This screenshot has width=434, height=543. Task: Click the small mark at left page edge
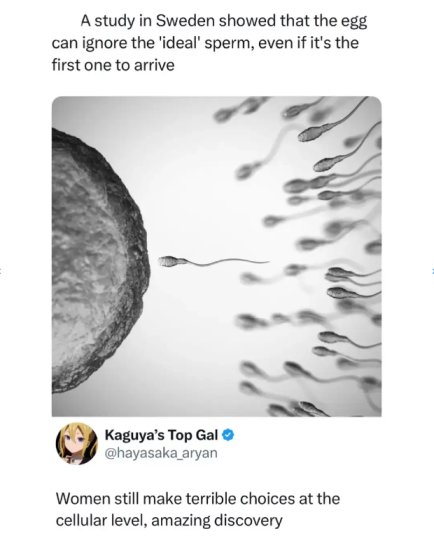[1, 271]
